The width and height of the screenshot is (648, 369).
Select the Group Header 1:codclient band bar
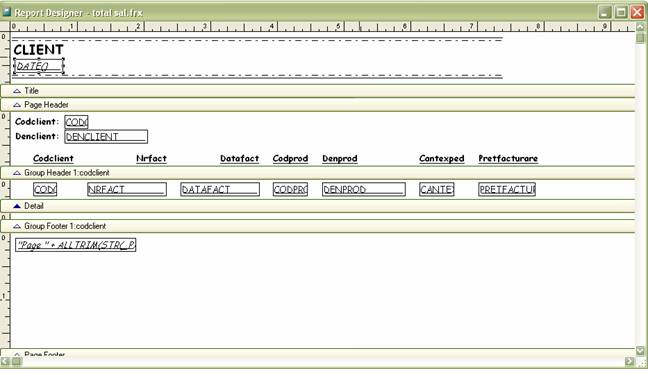[x=318, y=173]
